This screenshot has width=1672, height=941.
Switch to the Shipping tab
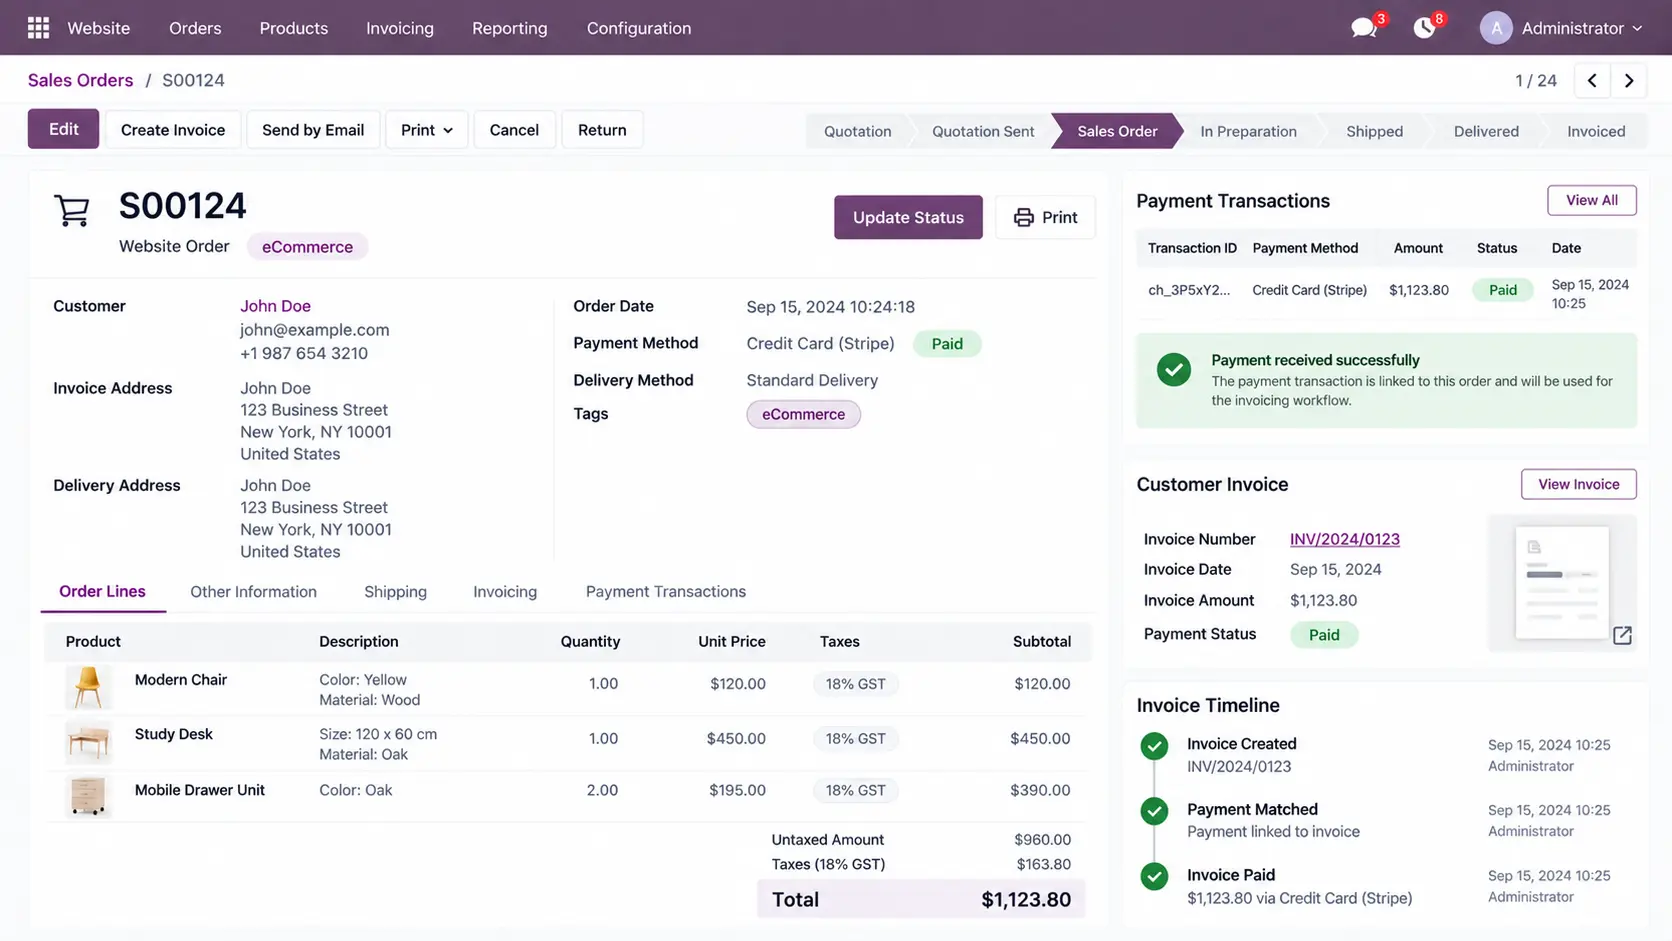click(395, 592)
